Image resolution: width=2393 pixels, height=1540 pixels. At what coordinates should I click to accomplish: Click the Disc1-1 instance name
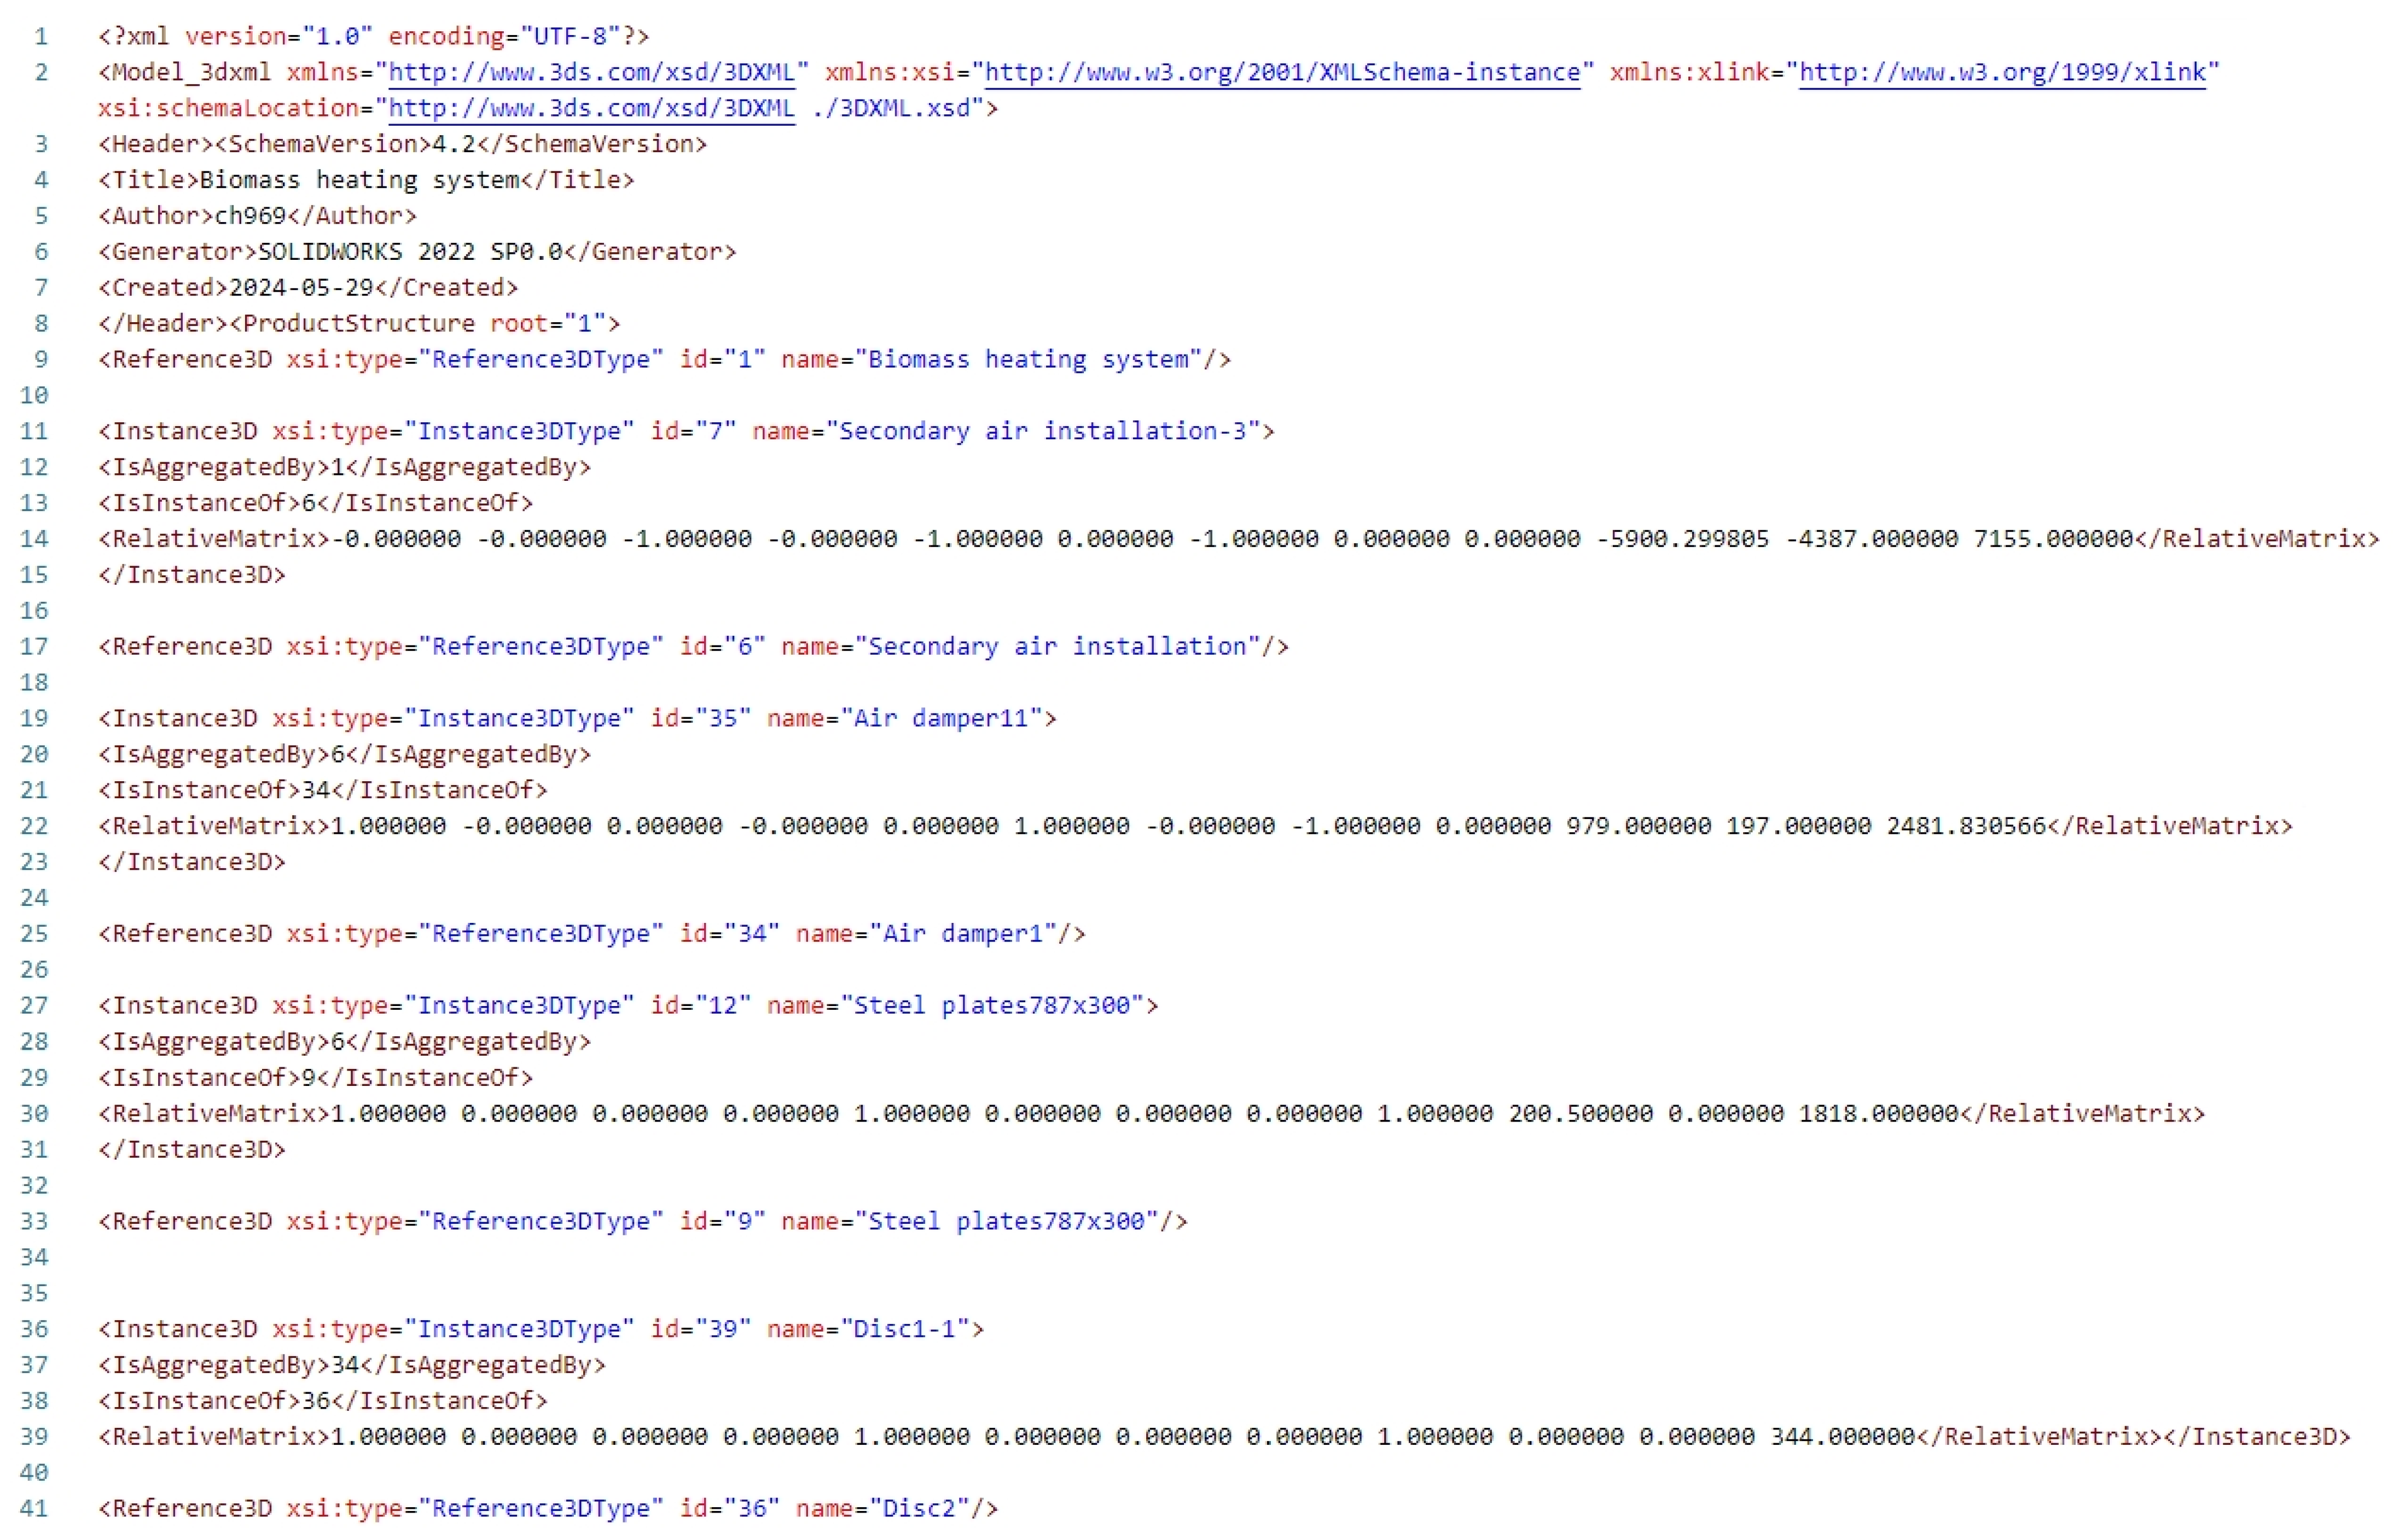coord(905,1329)
